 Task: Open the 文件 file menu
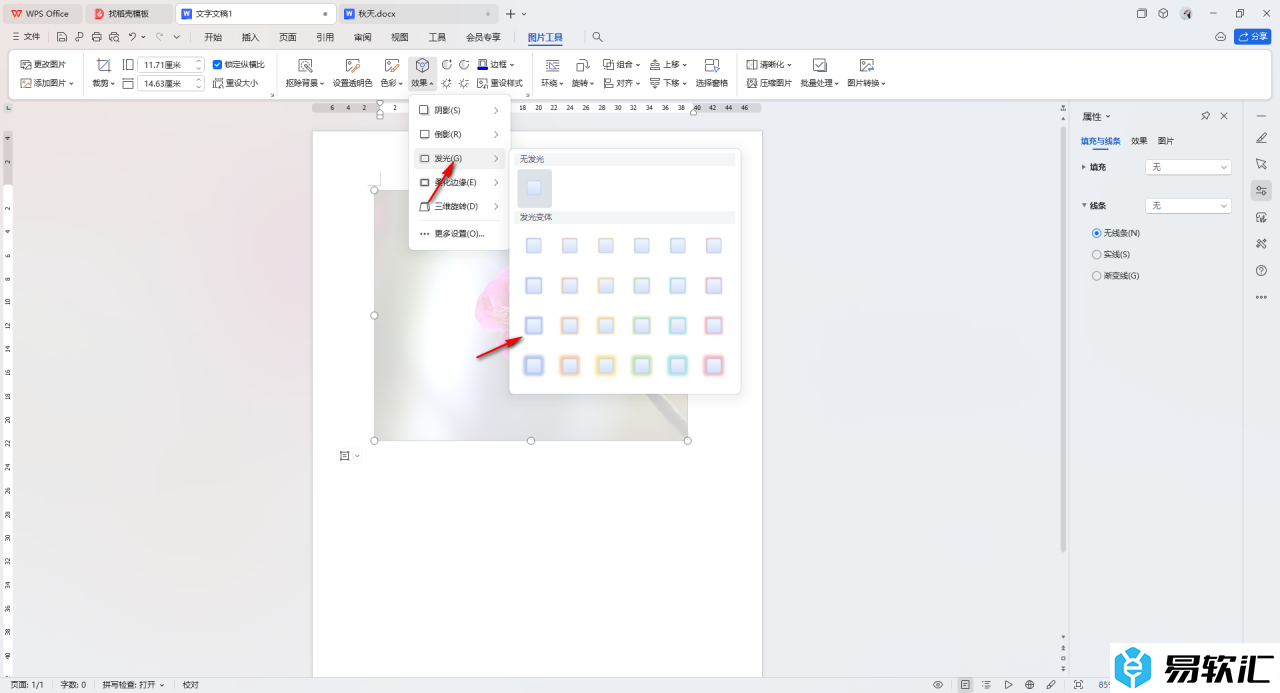click(x=27, y=37)
